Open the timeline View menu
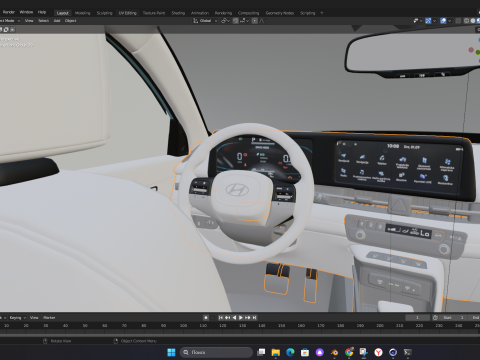 tap(34, 318)
